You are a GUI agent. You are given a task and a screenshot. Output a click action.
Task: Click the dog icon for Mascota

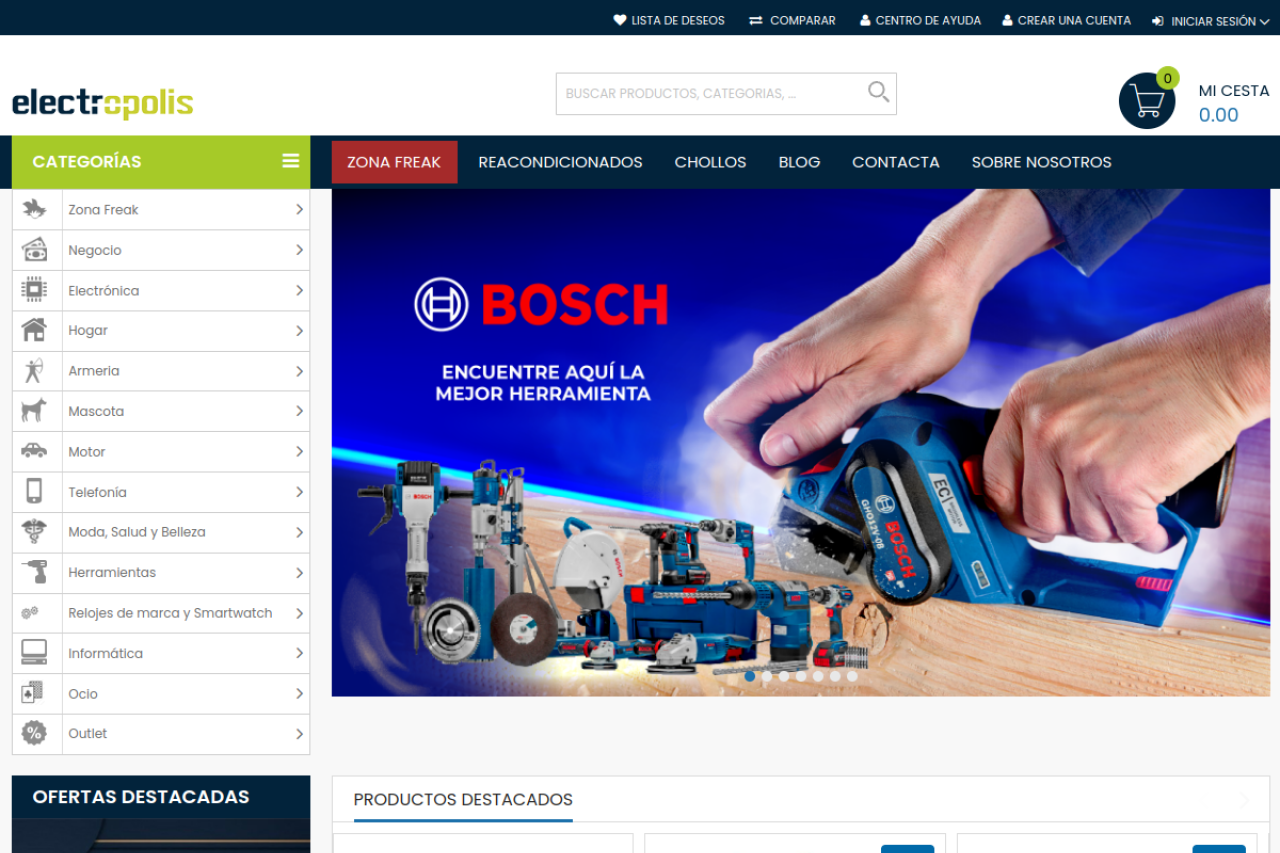35,411
